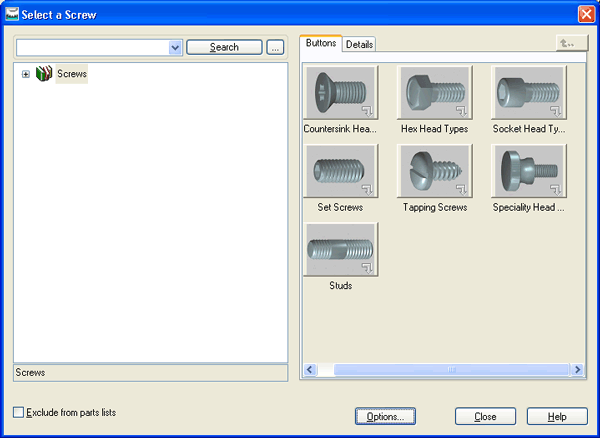This screenshot has width=600, height=438.
Task: Pick the Set Screws icon
Action: coord(340,171)
